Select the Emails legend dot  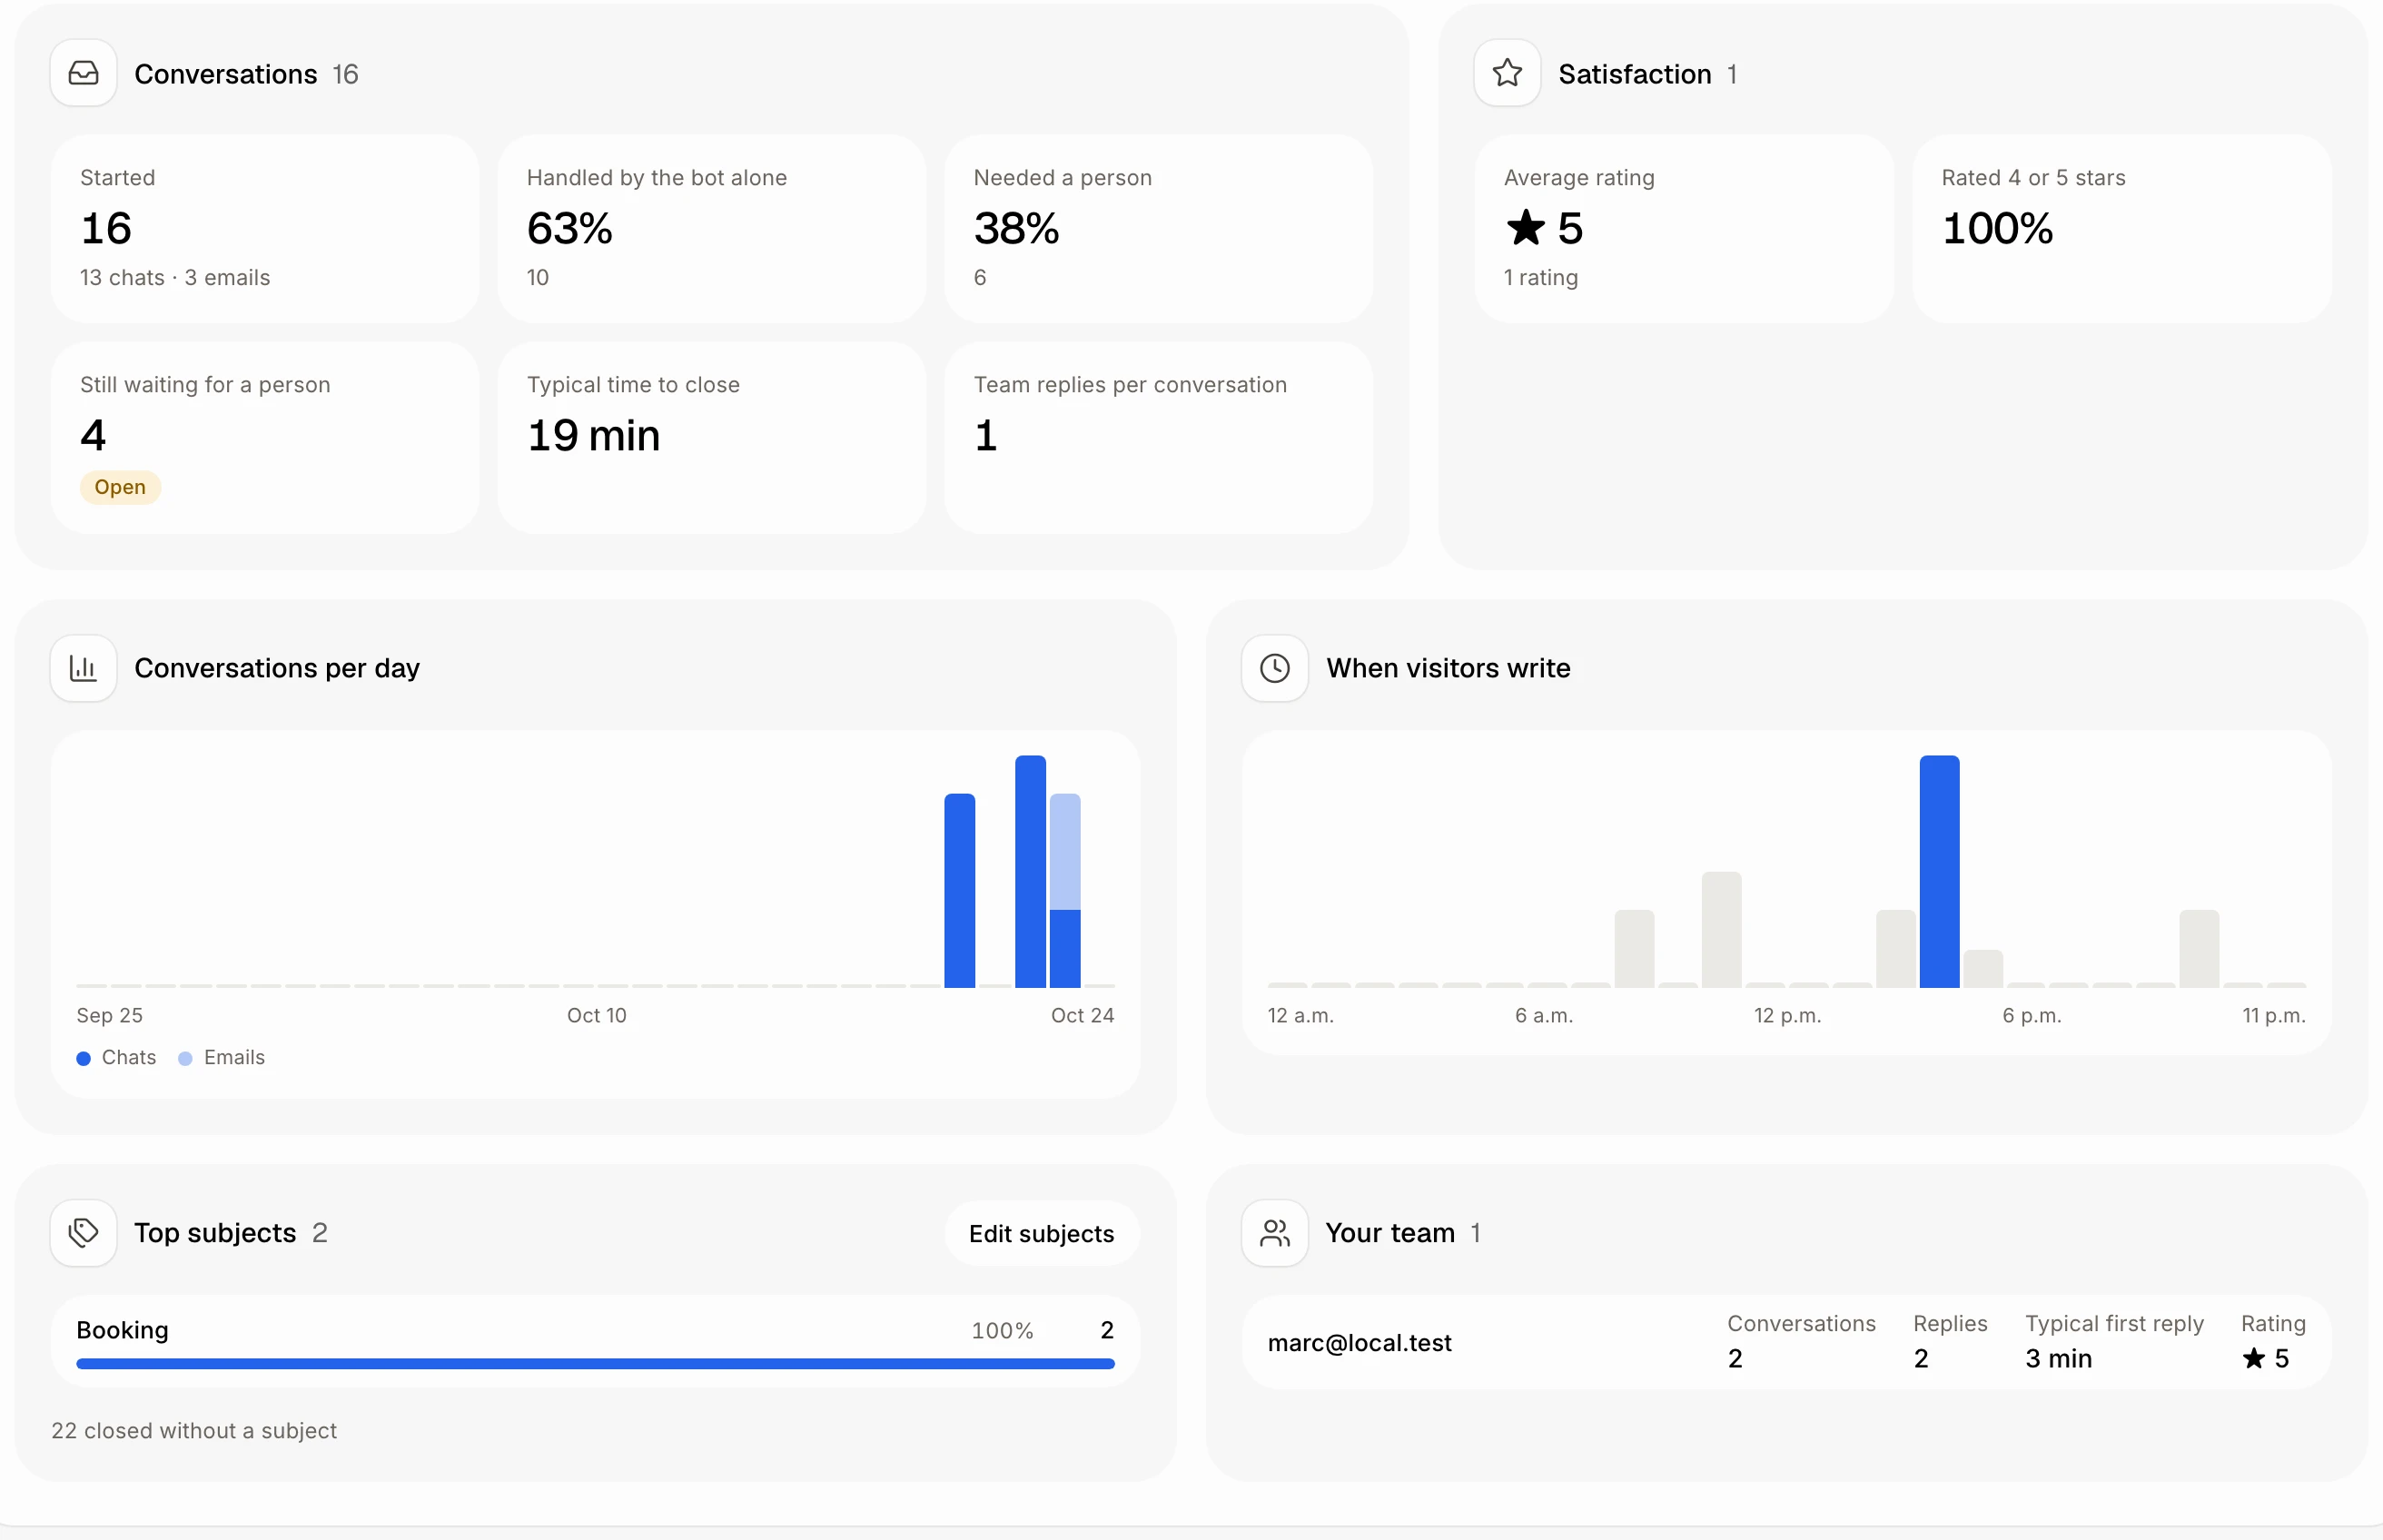tap(185, 1058)
